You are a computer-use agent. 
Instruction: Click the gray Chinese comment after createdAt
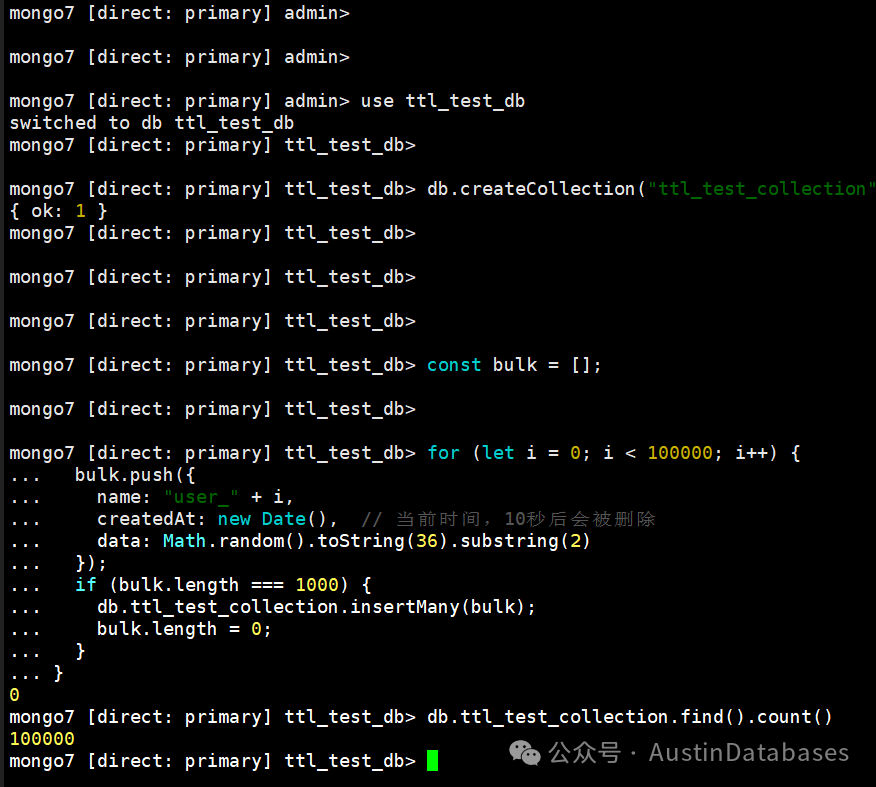[508, 519]
